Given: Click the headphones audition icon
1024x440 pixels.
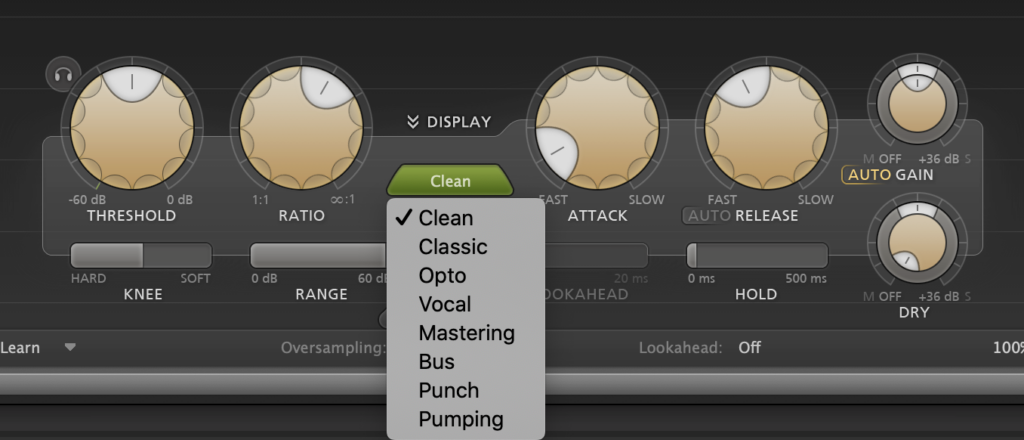Looking at the screenshot, I should coord(64,74).
